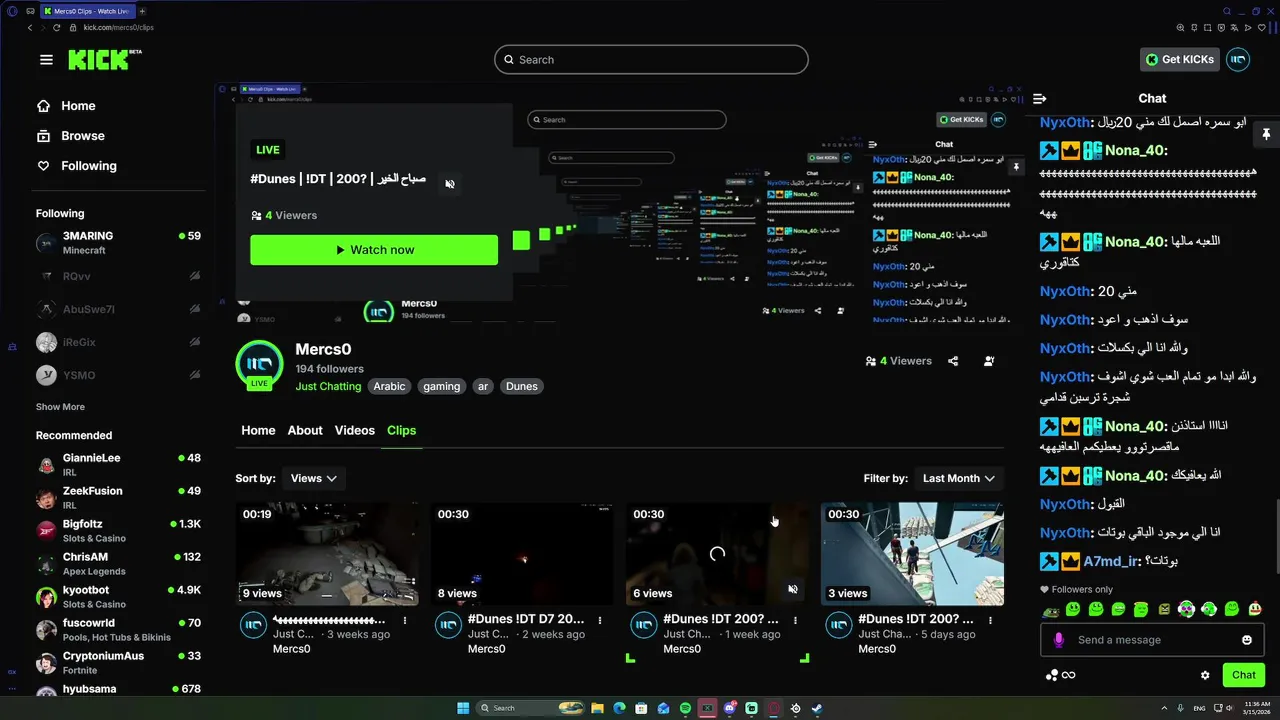Open followed channel 3MARING
Viewport: 1280px width, 720px height.
pos(118,243)
